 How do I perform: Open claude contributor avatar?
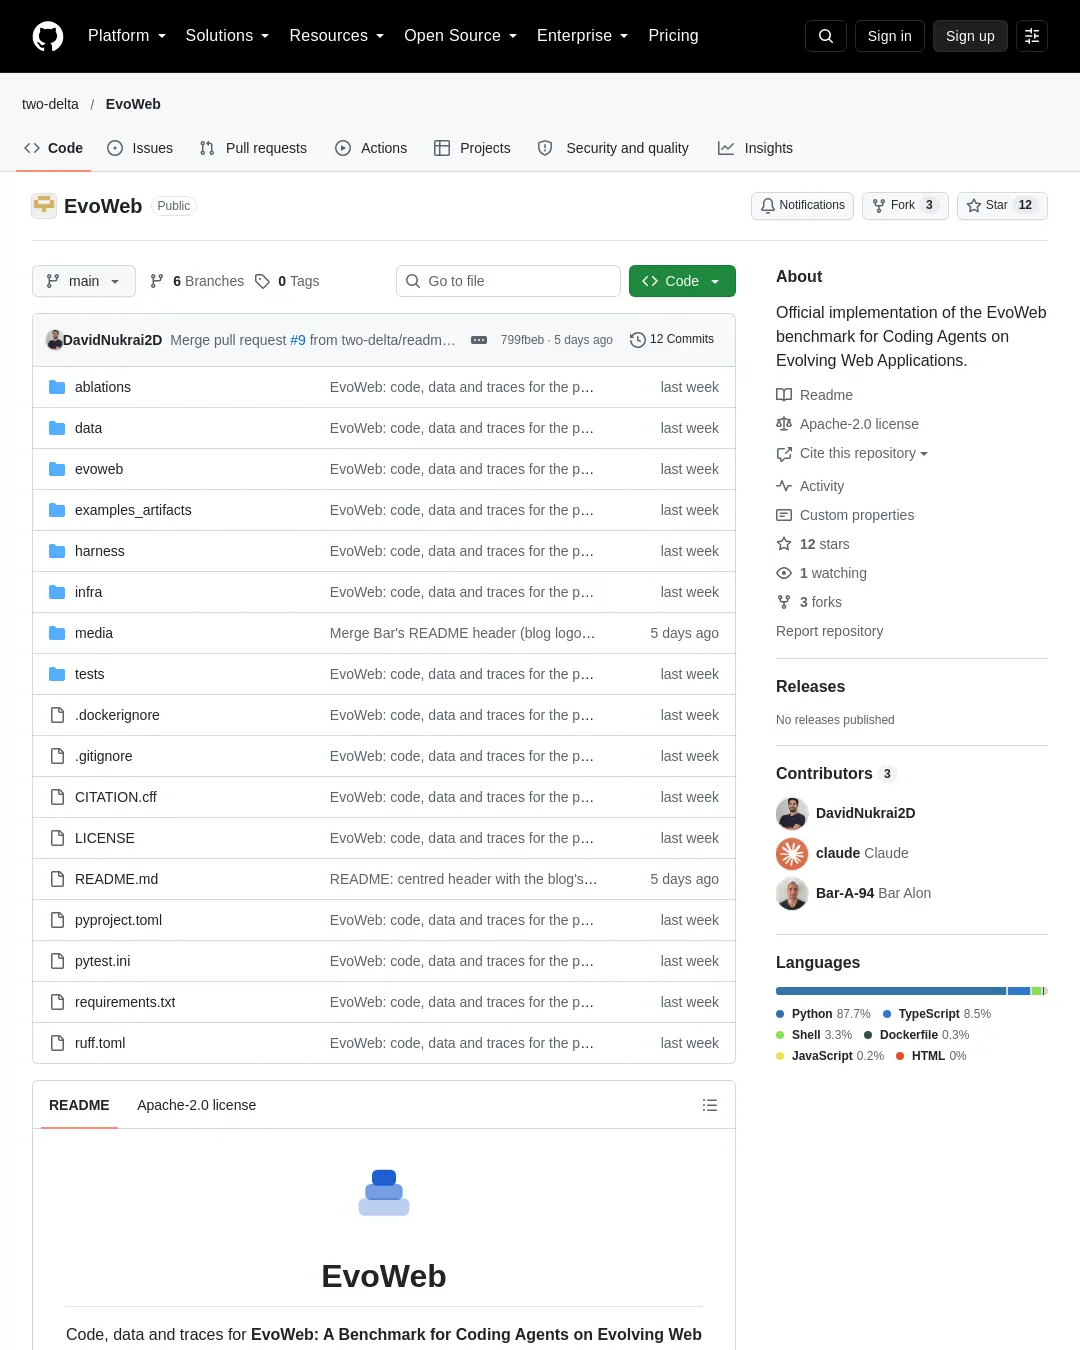point(792,853)
